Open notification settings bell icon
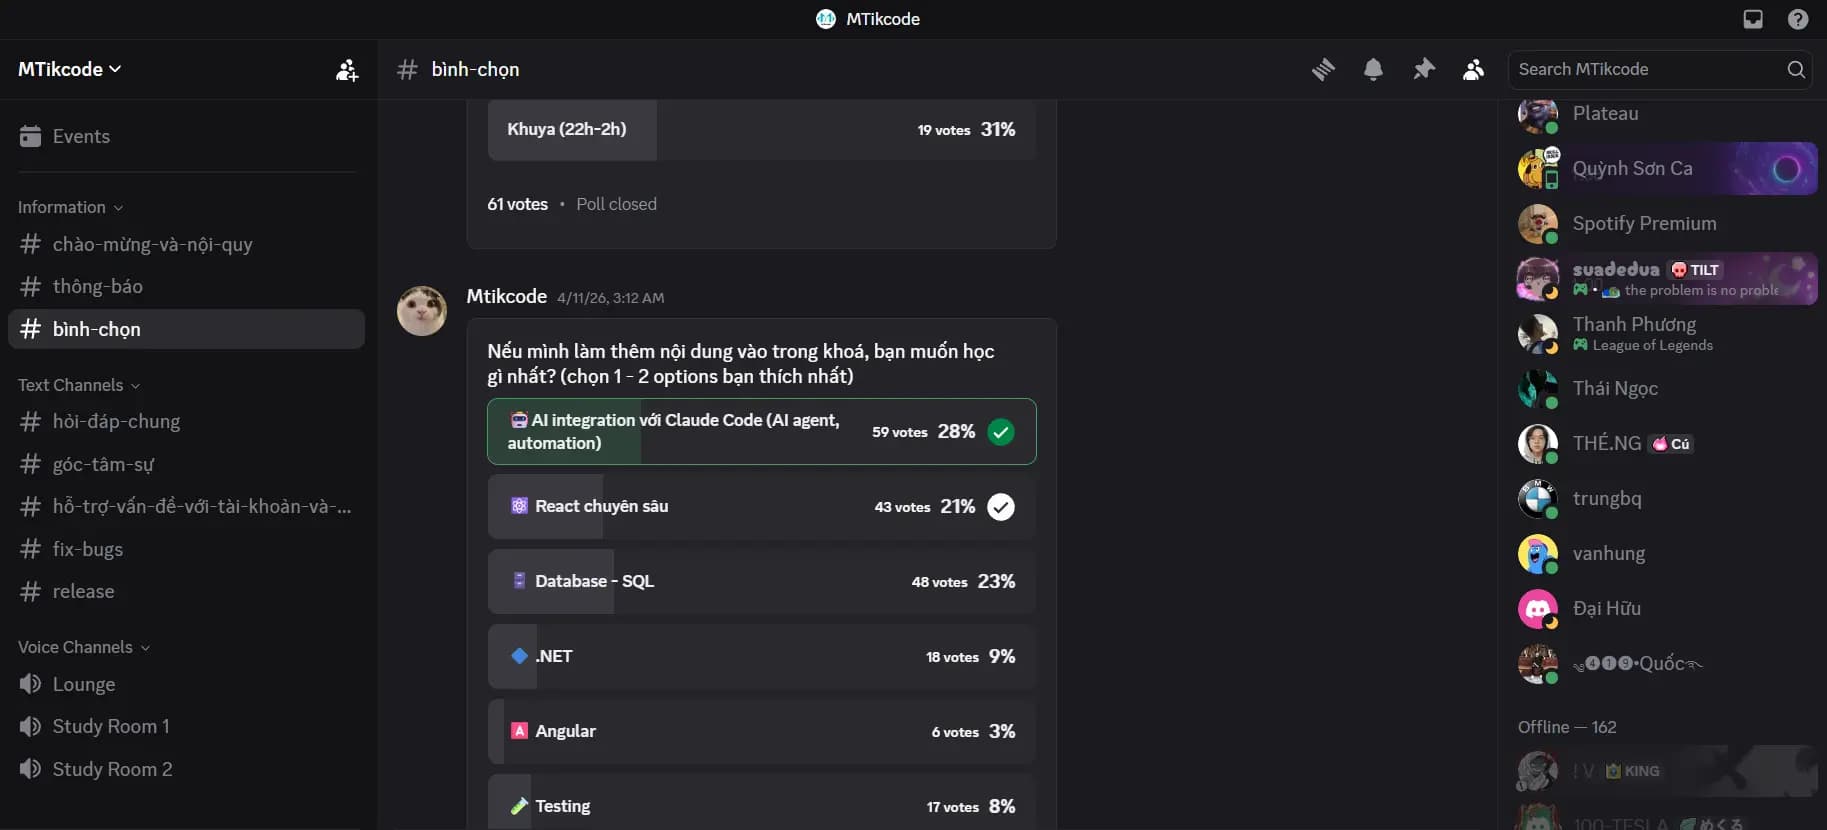Image resolution: width=1827 pixels, height=830 pixels. [x=1373, y=69]
